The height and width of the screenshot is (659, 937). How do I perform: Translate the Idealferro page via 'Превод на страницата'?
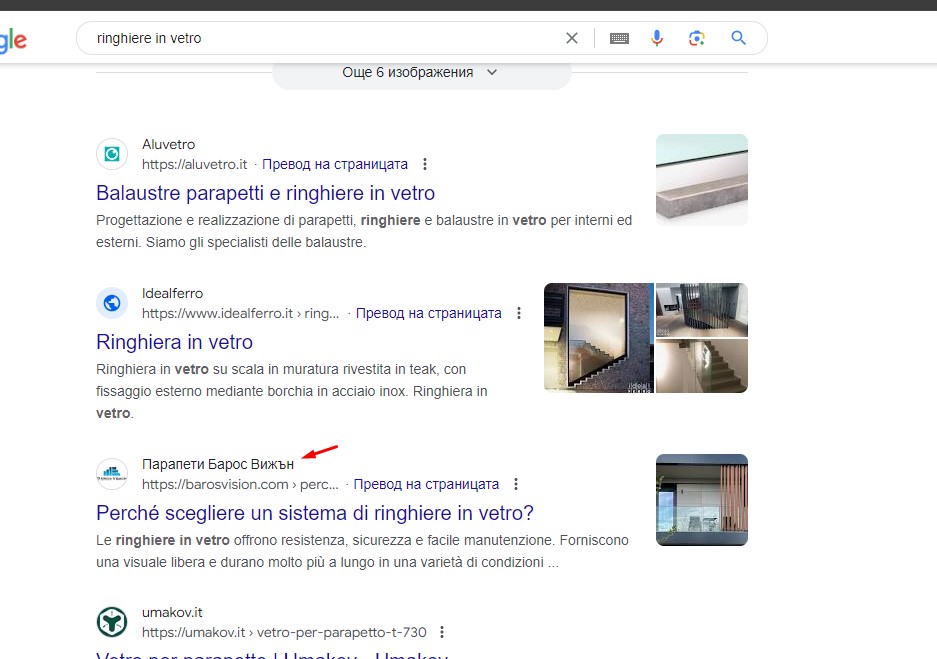point(428,313)
